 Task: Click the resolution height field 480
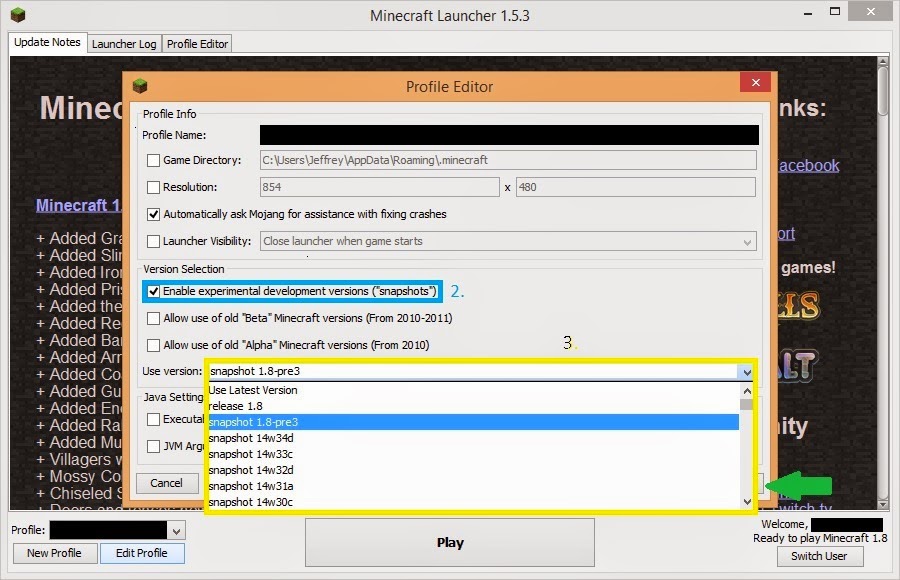pyautogui.click(x=635, y=187)
